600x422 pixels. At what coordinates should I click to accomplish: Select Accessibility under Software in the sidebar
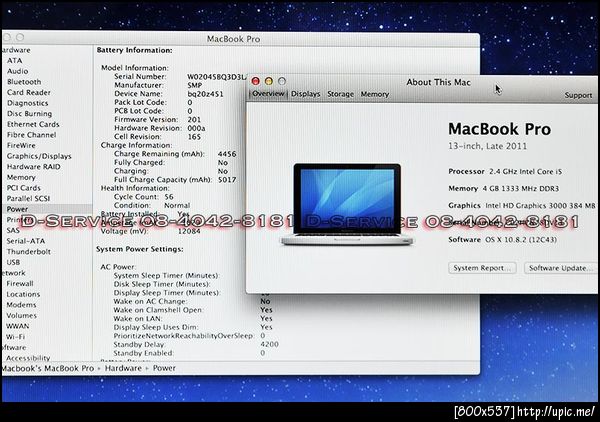(x=28, y=358)
